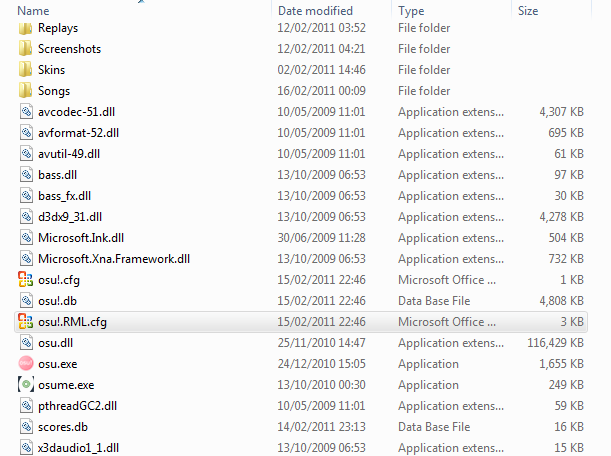Click the x3daudio1_1.dll file icon
The height and width of the screenshot is (456, 611).
(26, 448)
